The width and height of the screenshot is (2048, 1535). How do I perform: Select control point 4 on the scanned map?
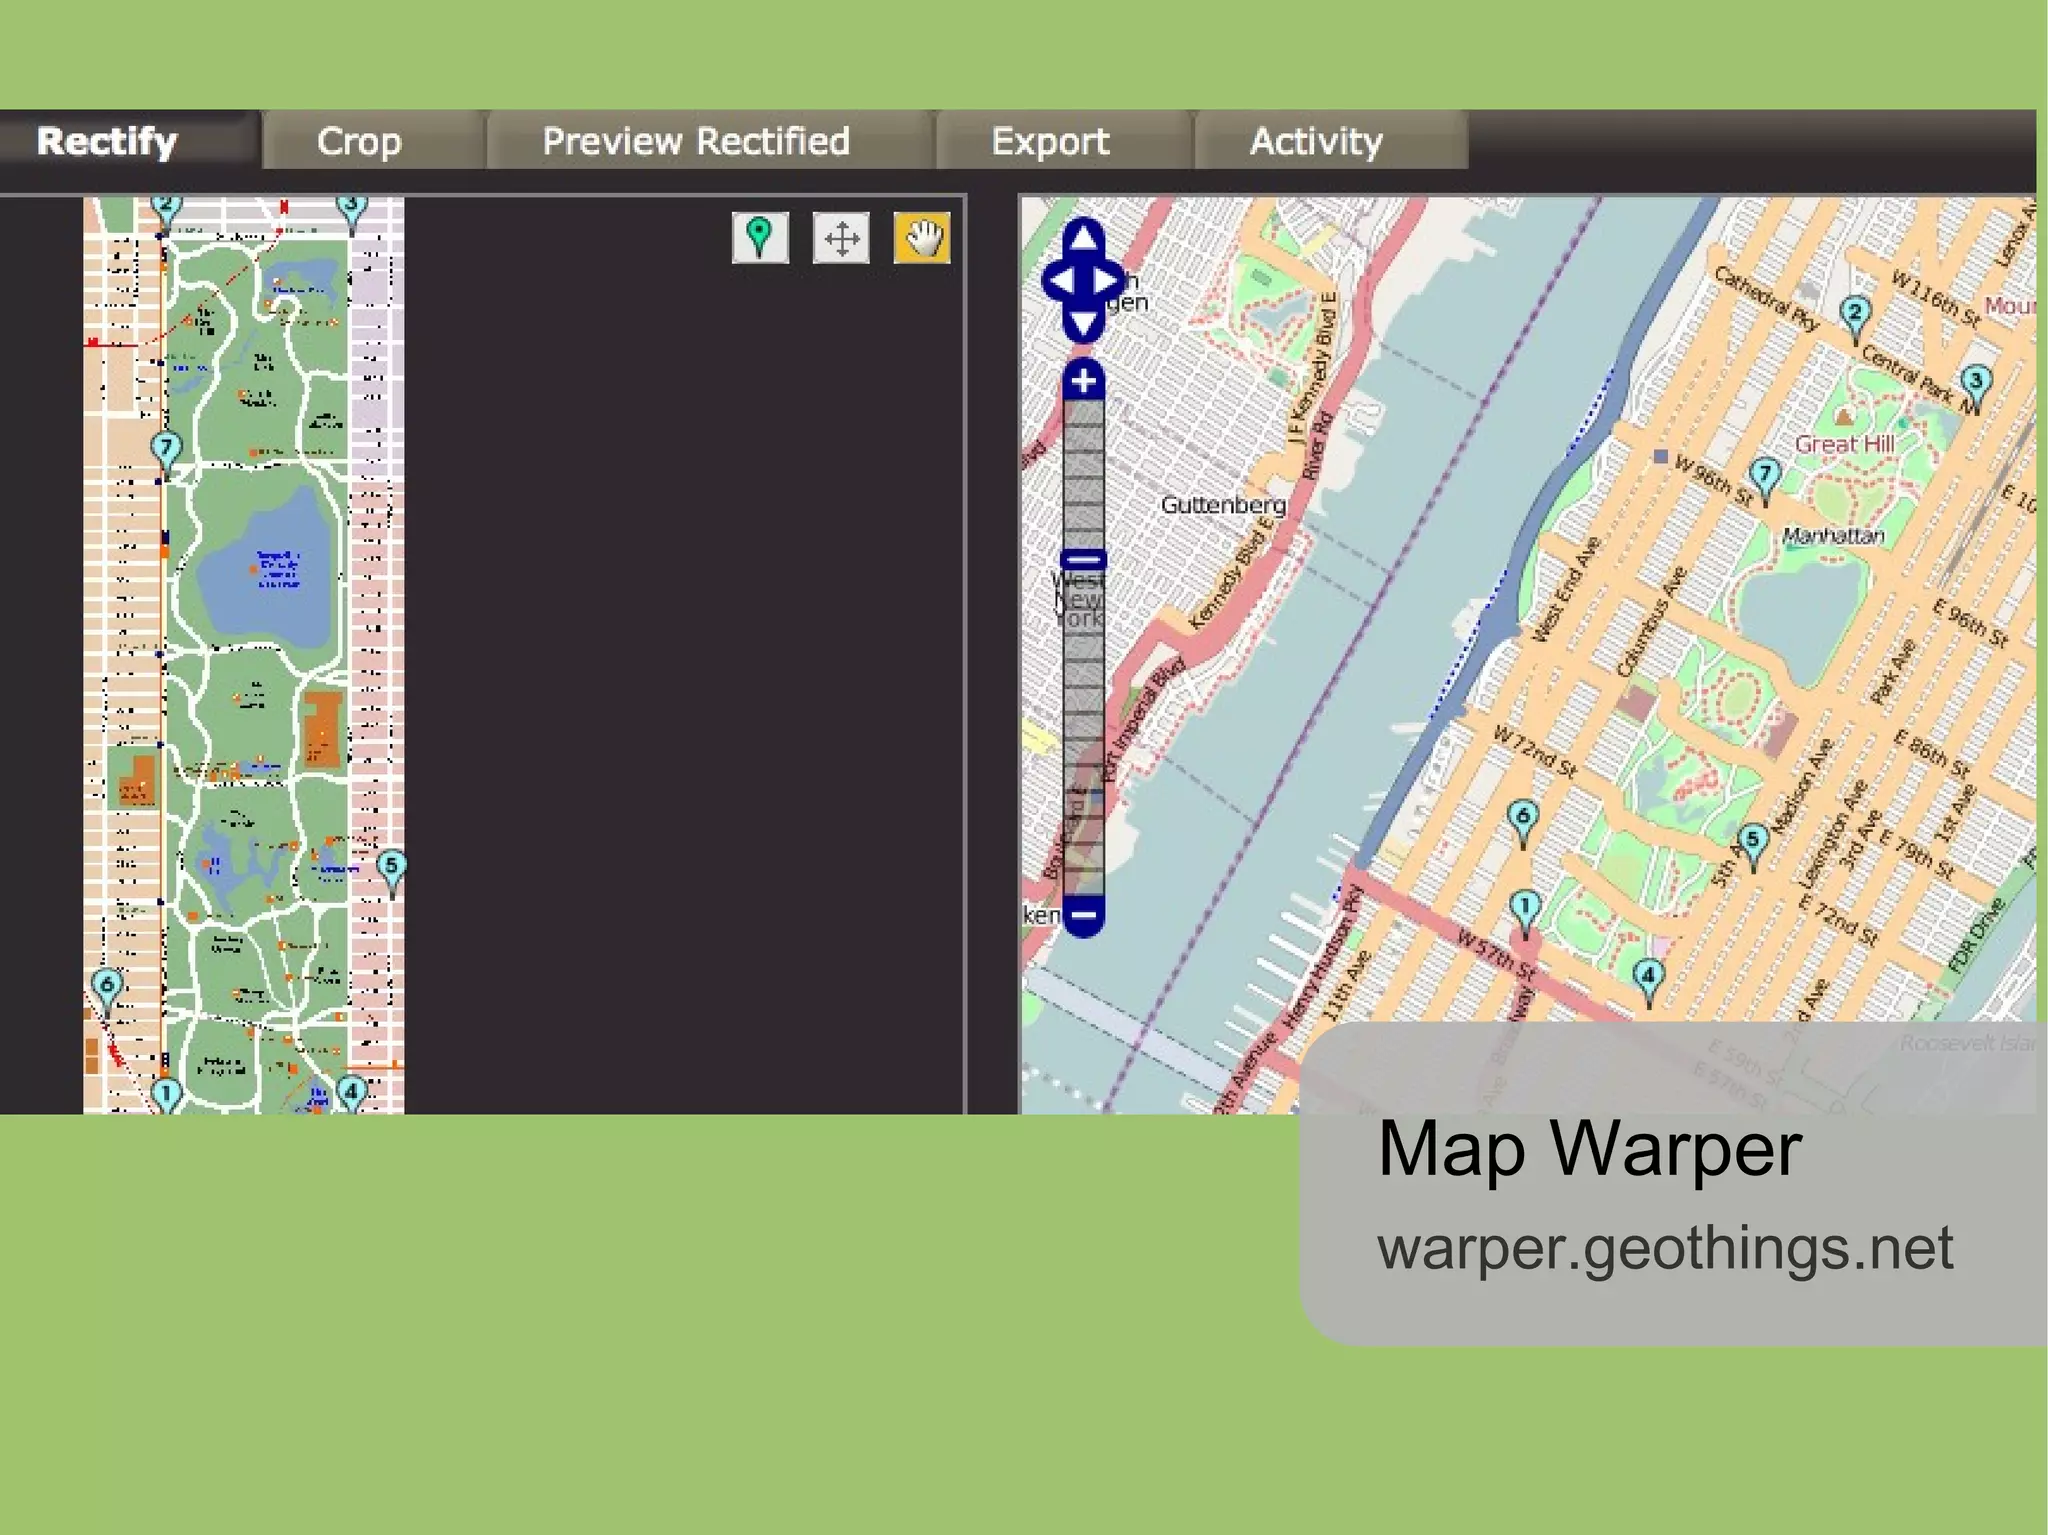tap(351, 1092)
